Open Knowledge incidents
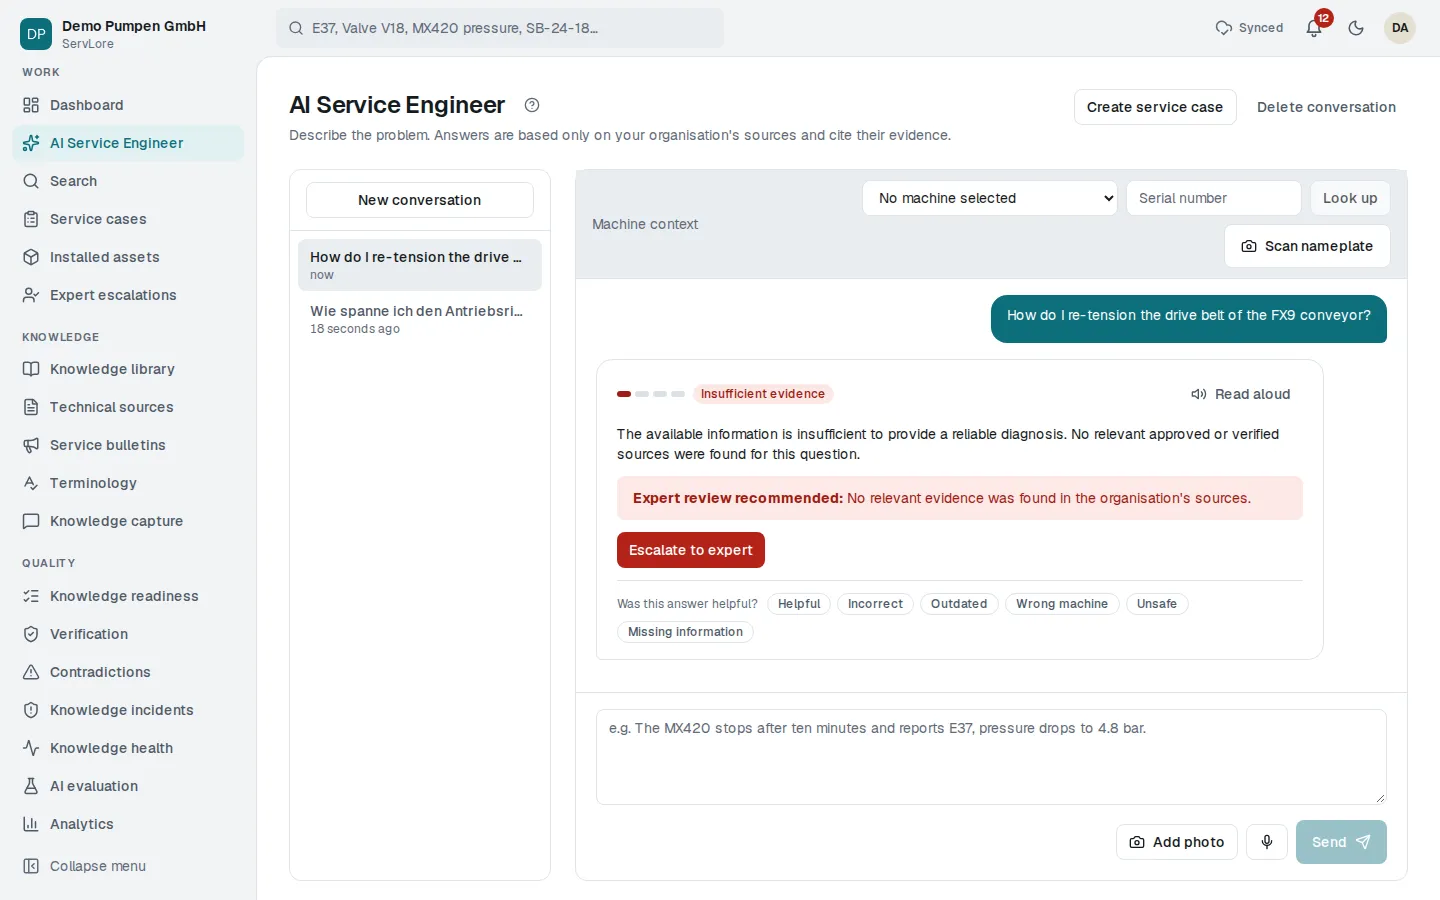This screenshot has height=900, width=1440. click(128, 710)
